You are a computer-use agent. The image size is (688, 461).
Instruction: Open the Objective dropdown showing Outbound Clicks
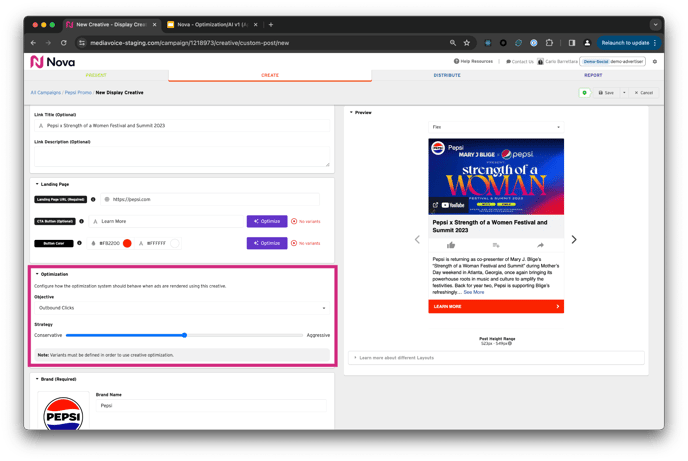tap(181, 308)
